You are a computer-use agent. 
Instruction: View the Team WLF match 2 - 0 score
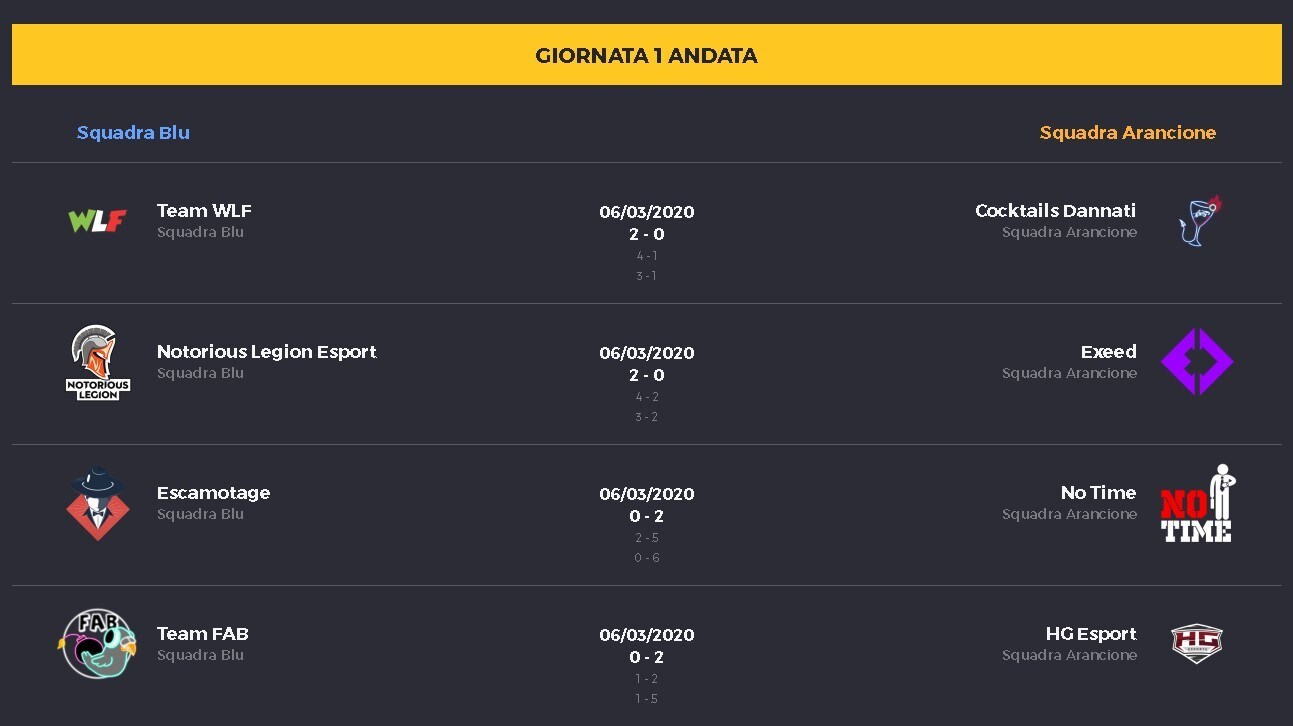point(647,234)
